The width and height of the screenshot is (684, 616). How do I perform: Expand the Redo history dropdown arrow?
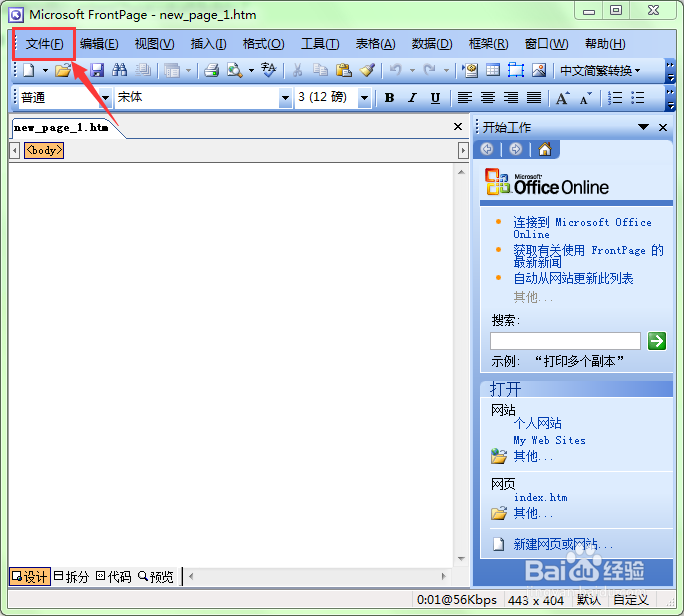[x=446, y=70]
